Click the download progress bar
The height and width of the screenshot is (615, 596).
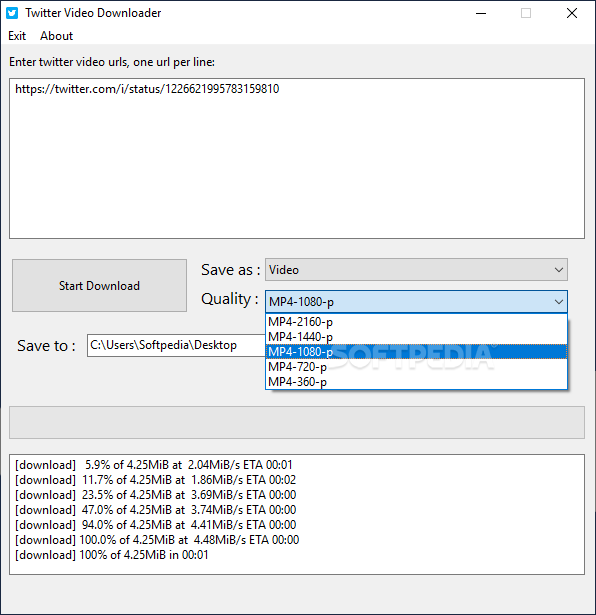pyautogui.click(x=297, y=422)
